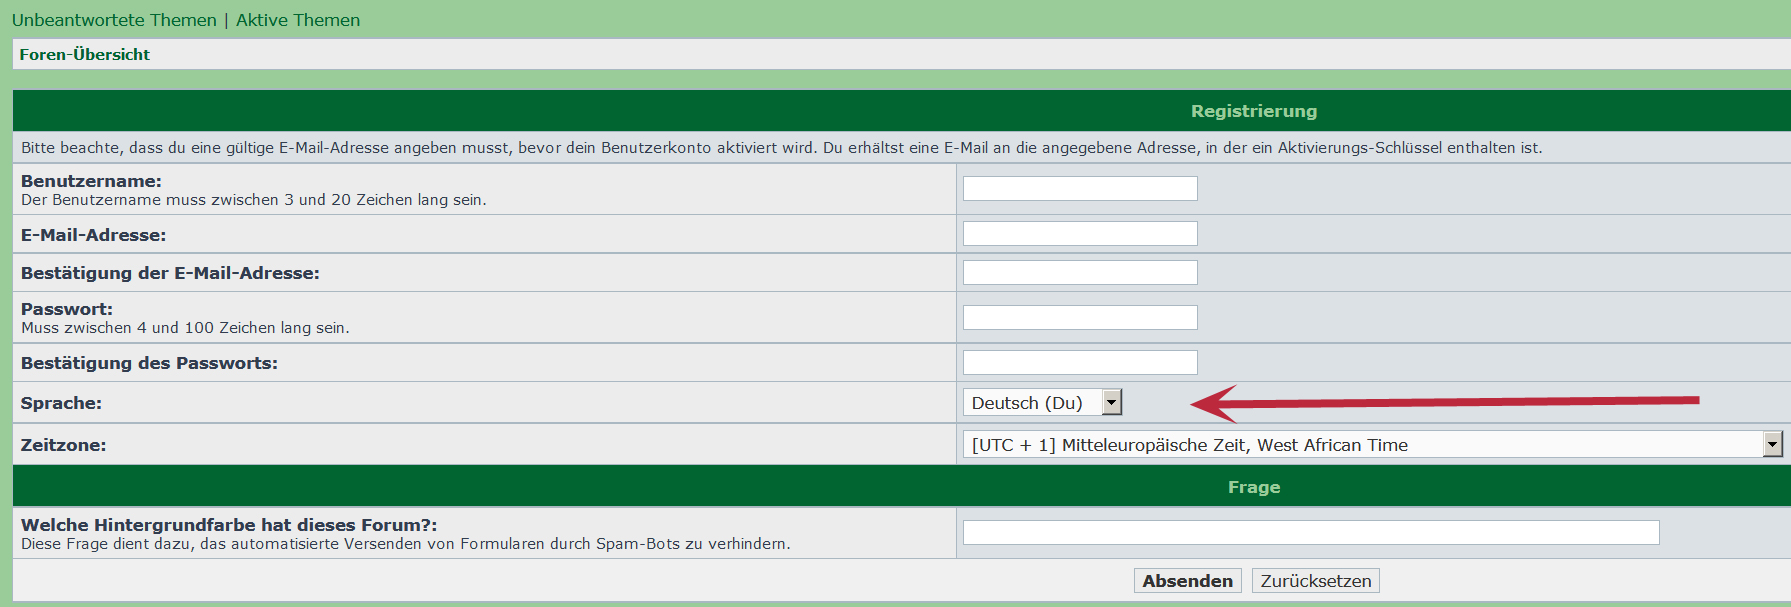
Task: Click into the Passwort input field
Action: (1080, 318)
